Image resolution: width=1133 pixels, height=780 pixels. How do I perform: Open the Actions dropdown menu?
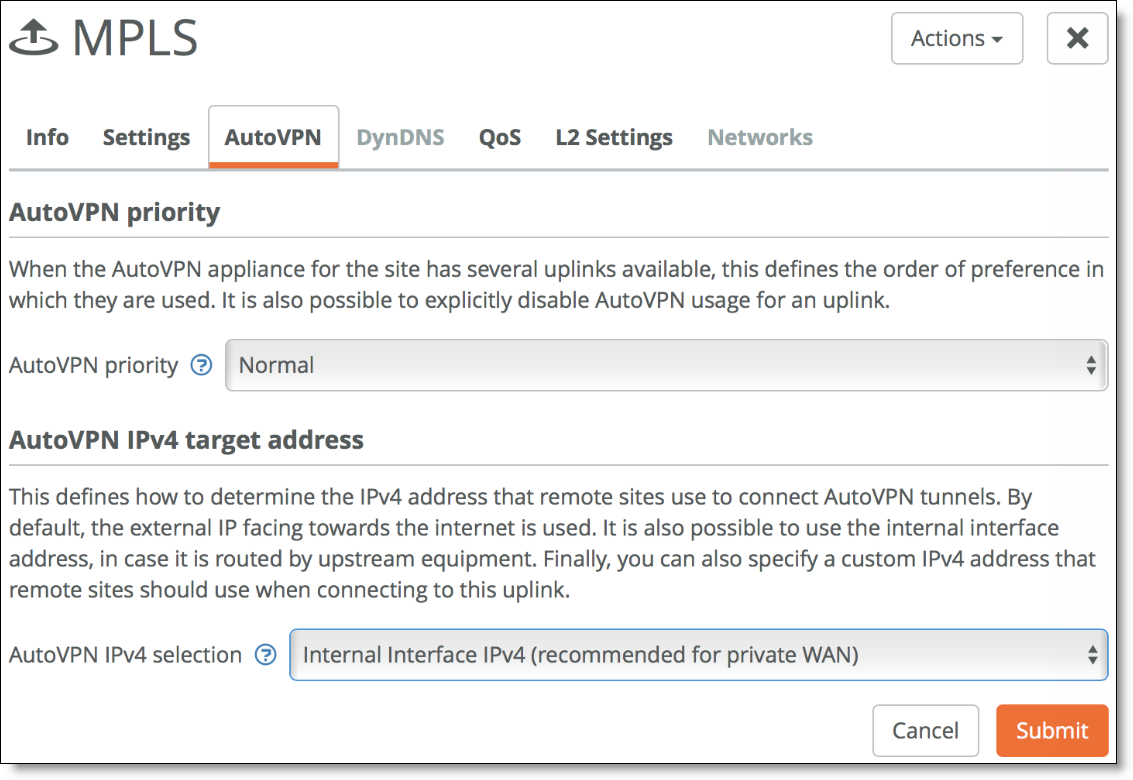[x=957, y=38]
